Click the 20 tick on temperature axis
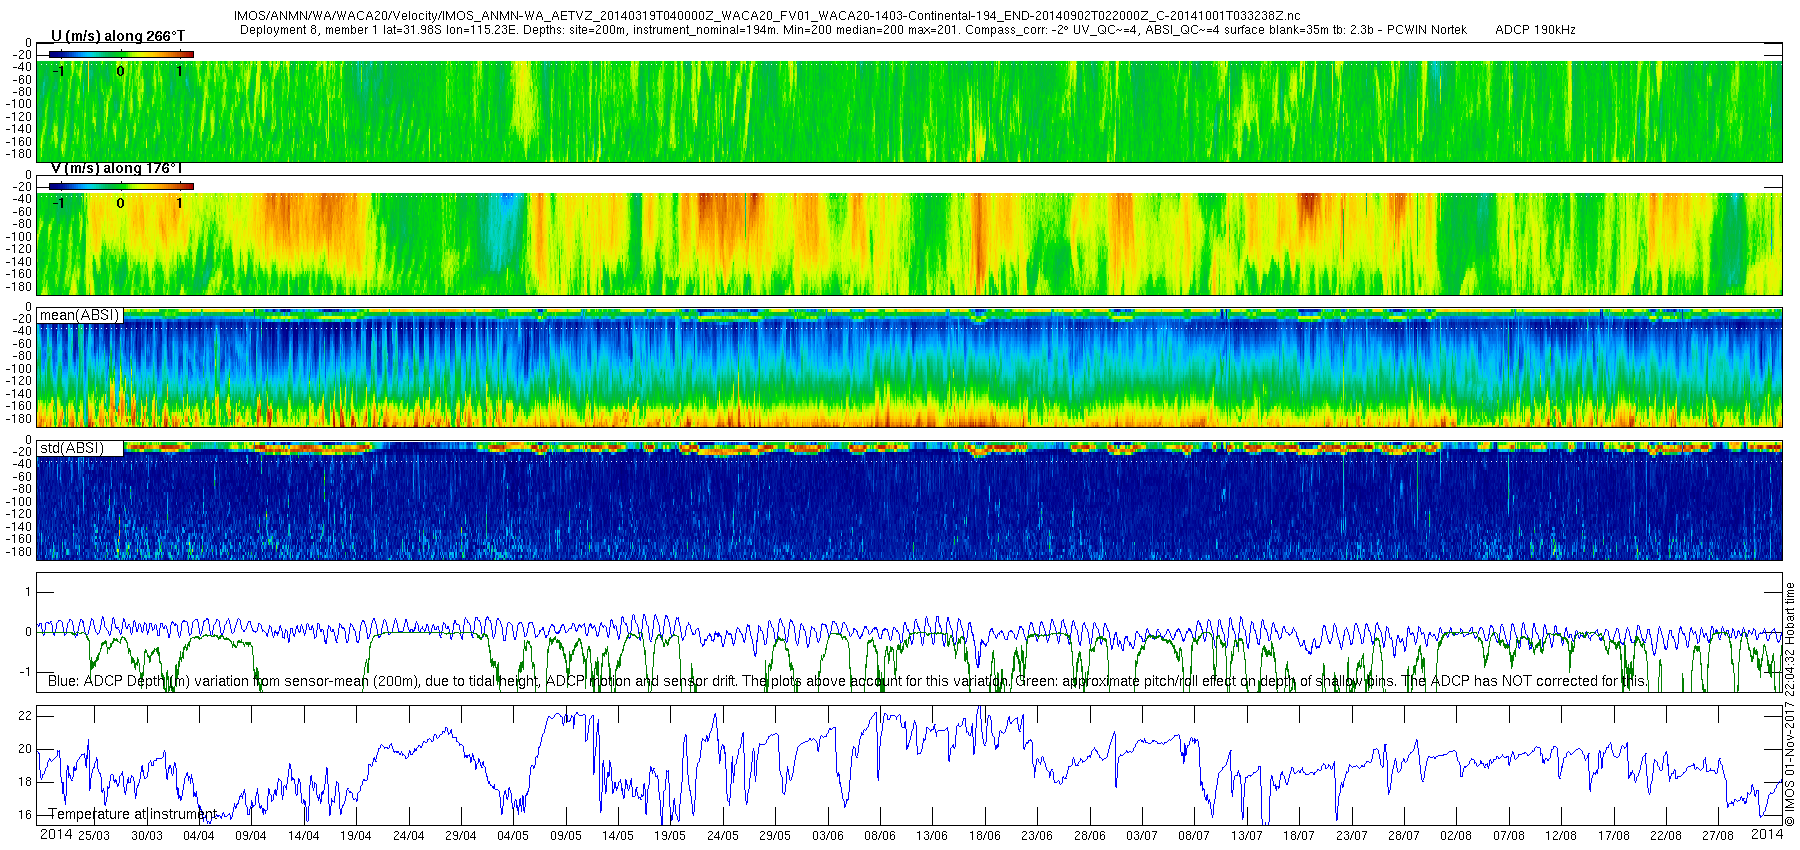 (25, 749)
